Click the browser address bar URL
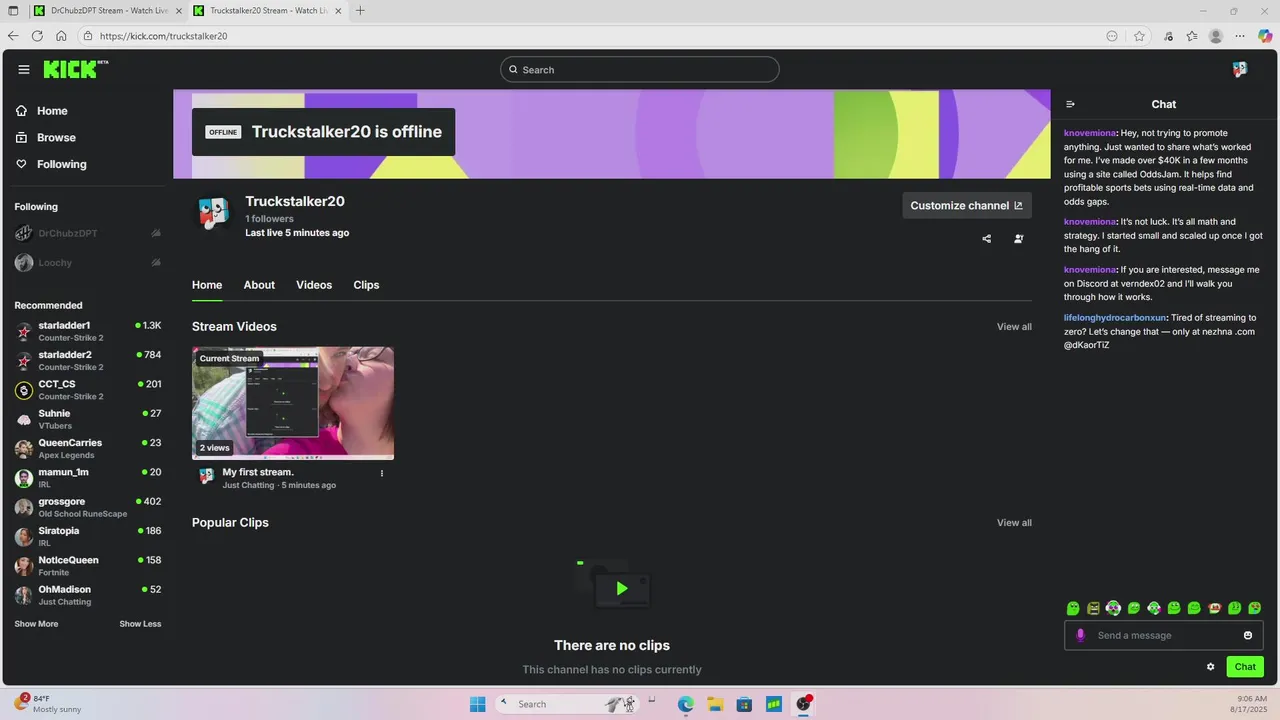The height and width of the screenshot is (720, 1280). [164, 36]
